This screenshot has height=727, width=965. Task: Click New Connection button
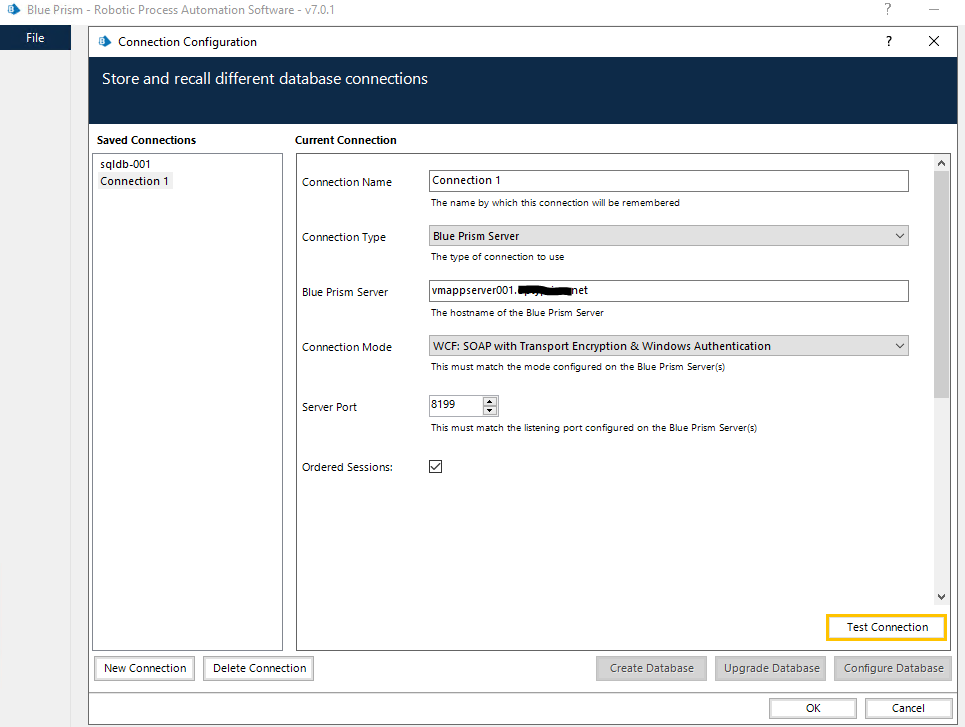pos(145,669)
